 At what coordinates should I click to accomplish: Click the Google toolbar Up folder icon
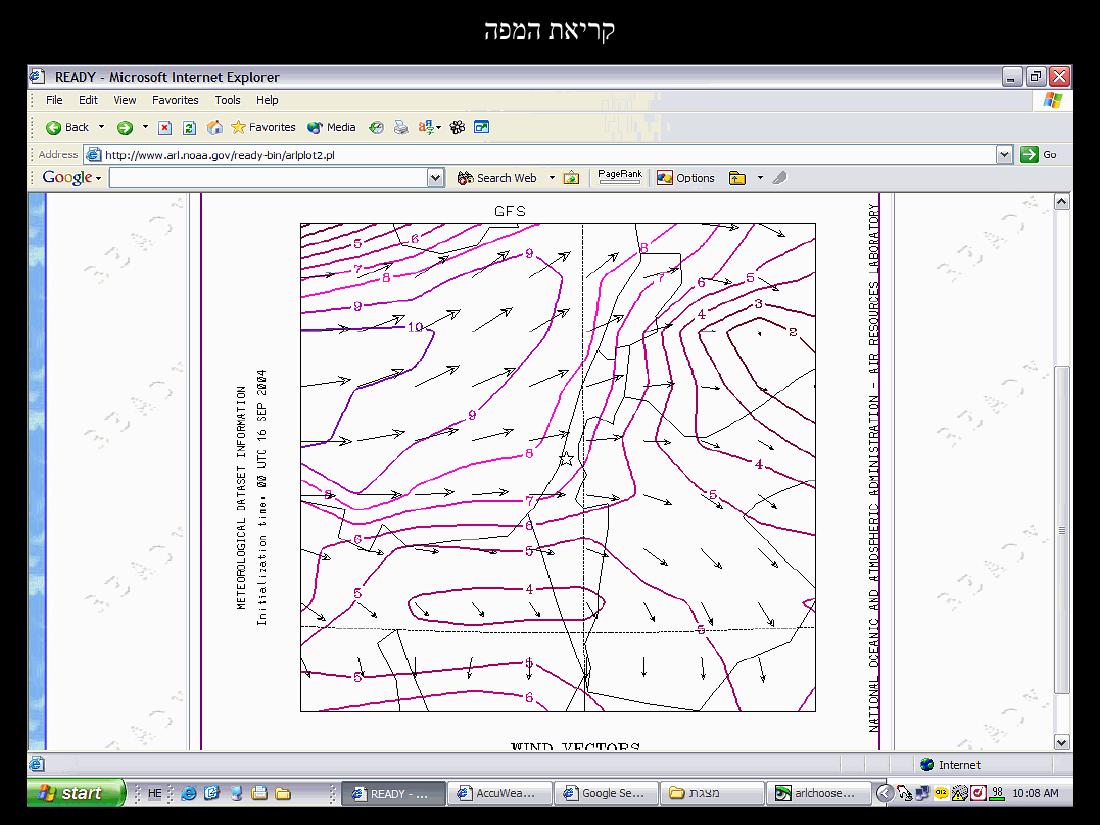pos(737,178)
